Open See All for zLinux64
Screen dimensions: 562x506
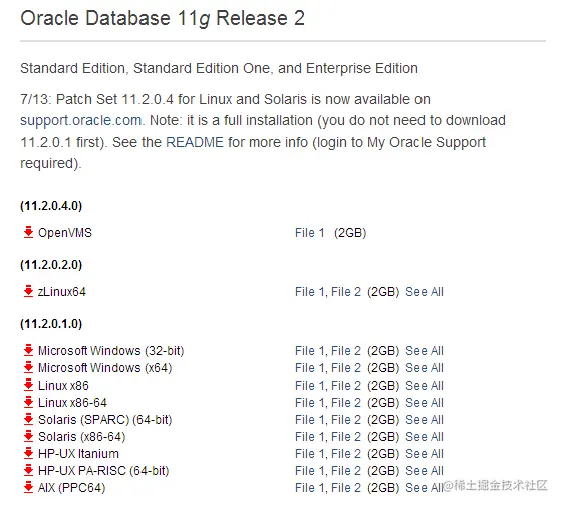(x=424, y=292)
